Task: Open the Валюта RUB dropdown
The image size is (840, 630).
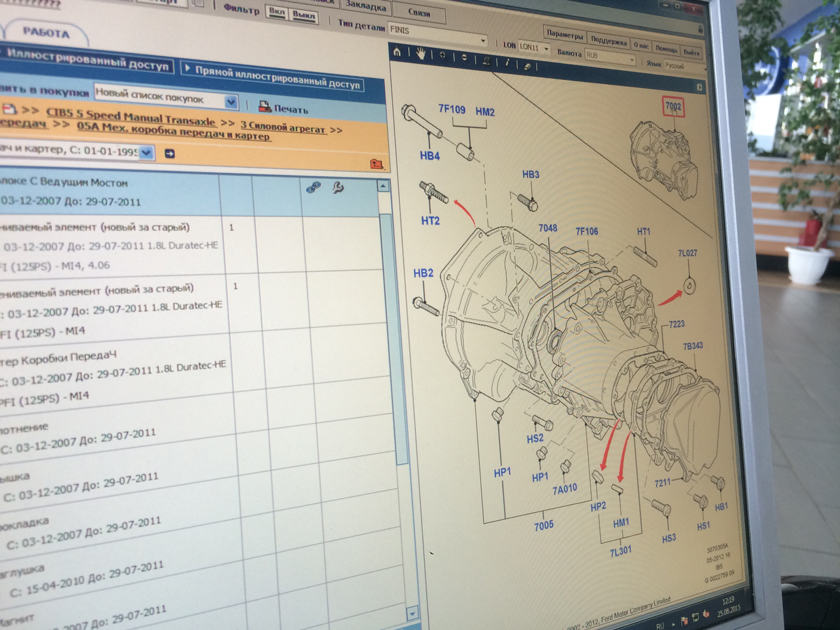Action: [x=610, y=56]
